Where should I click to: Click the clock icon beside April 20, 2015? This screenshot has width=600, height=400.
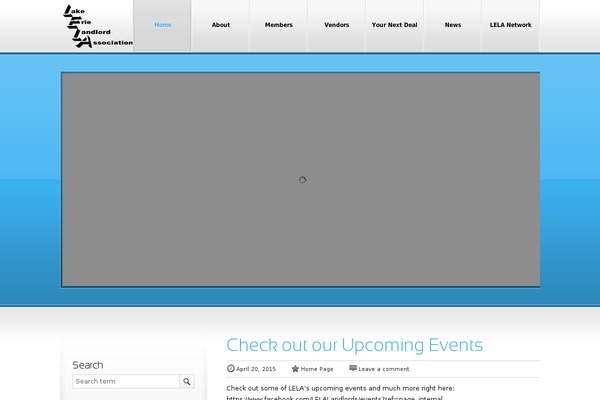click(x=230, y=368)
